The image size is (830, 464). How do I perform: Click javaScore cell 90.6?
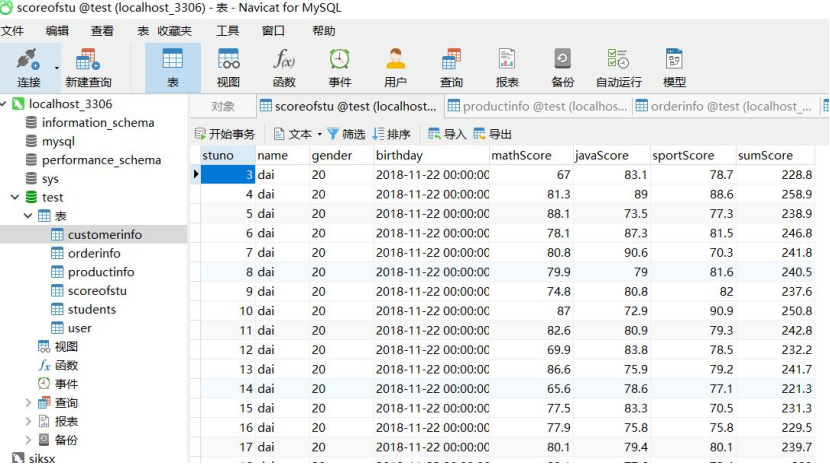[611, 252]
